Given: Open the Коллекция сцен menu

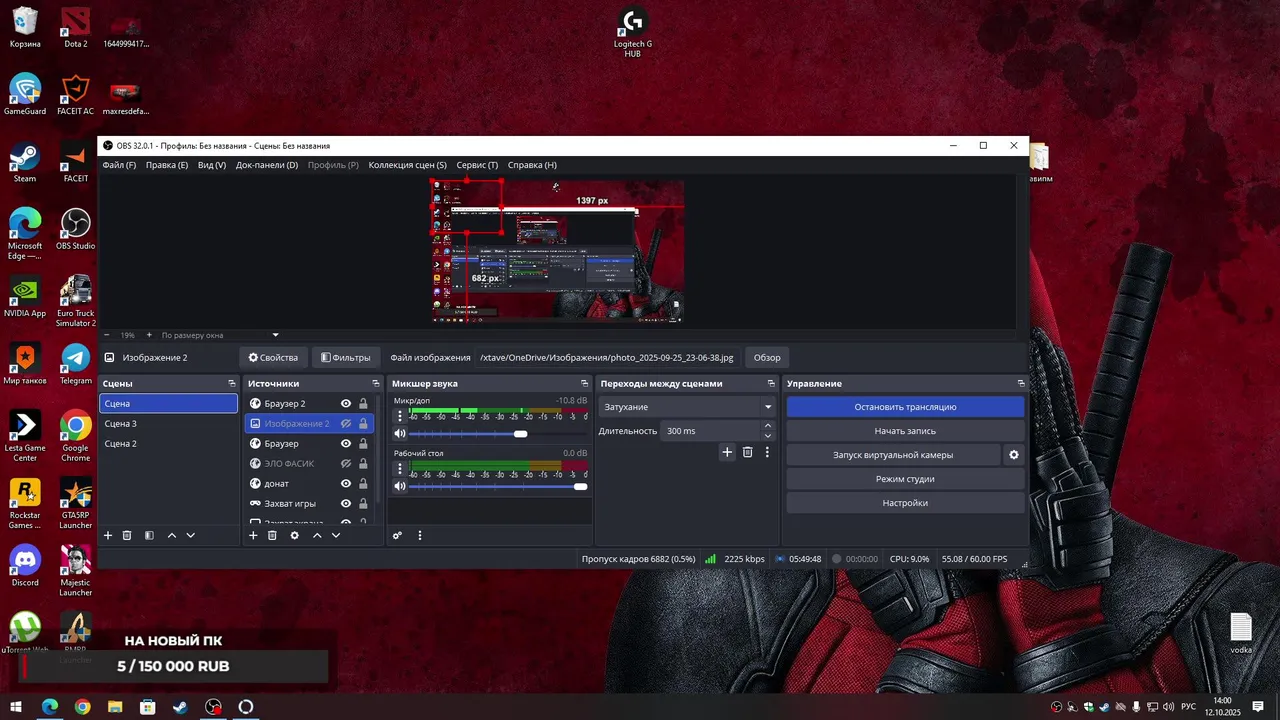Looking at the screenshot, I should click(408, 165).
